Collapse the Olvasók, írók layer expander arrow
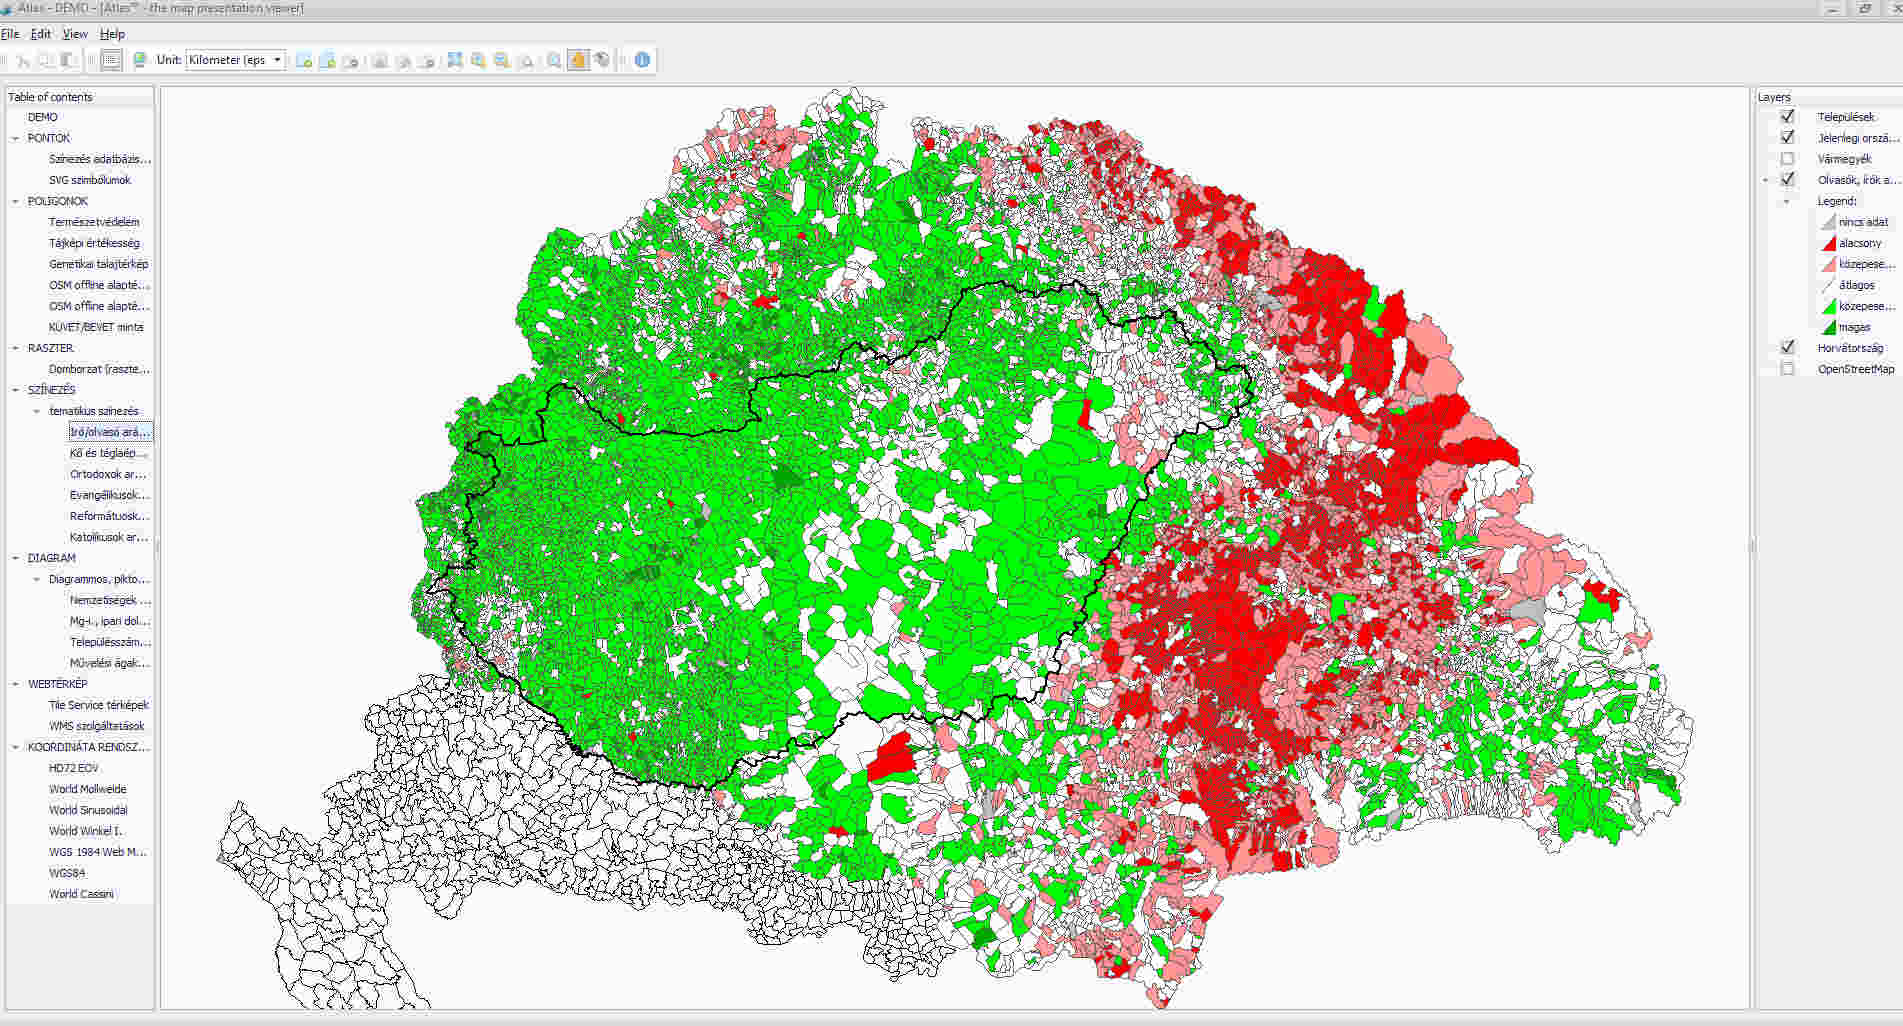The image size is (1903, 1026). click(1765, 180)
